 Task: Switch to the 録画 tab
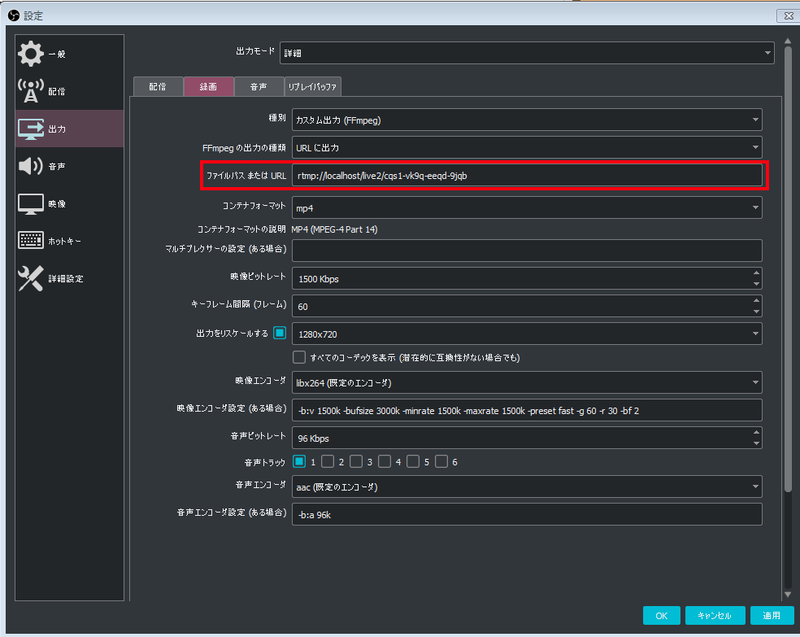coord(209,87)
